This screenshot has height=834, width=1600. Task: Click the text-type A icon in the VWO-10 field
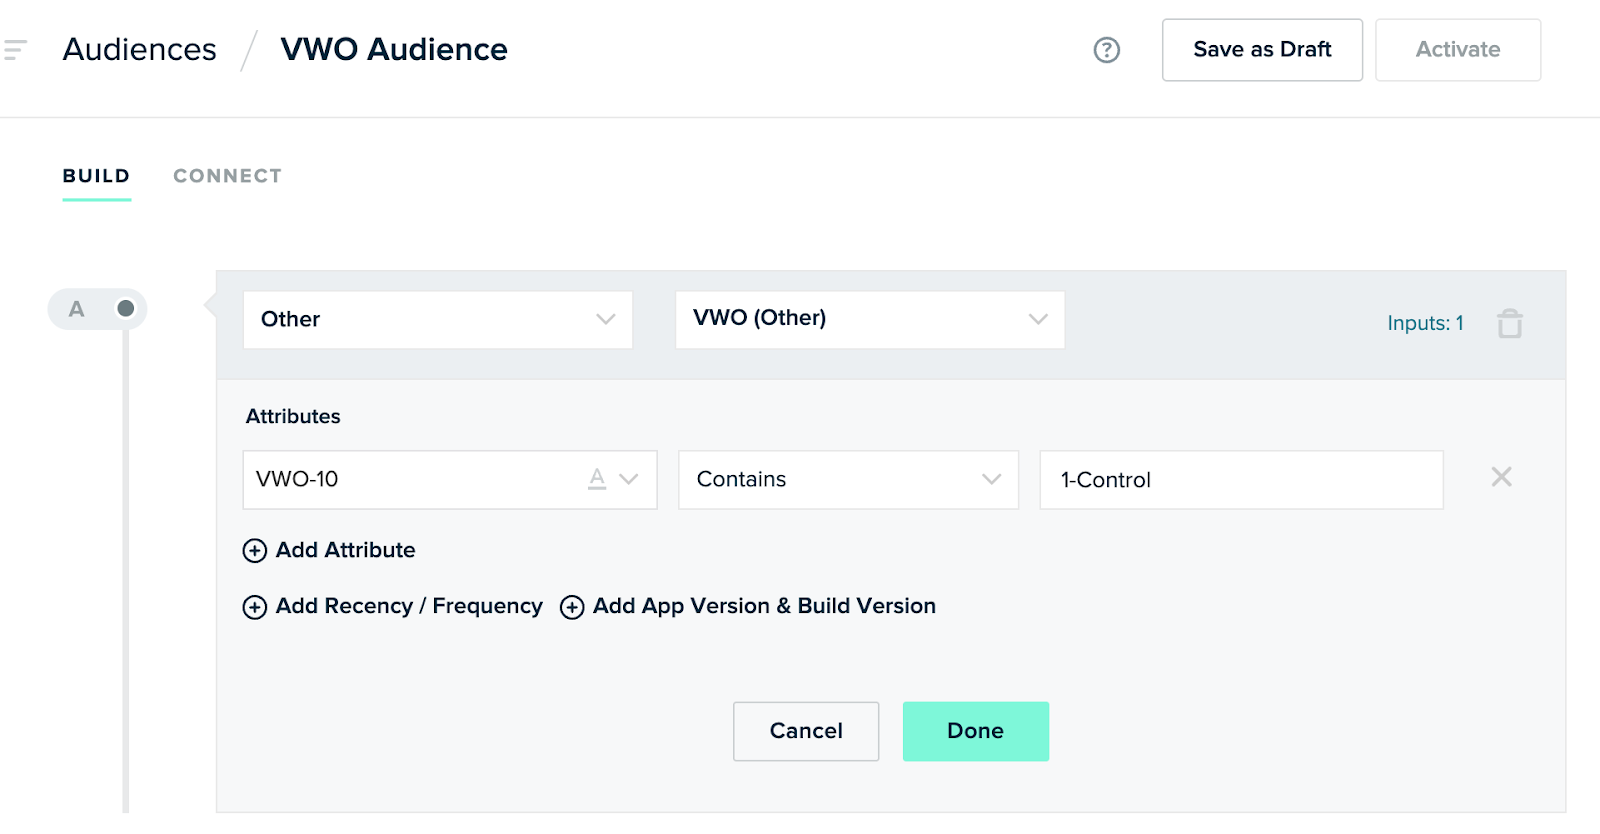[x=597, y=479]
